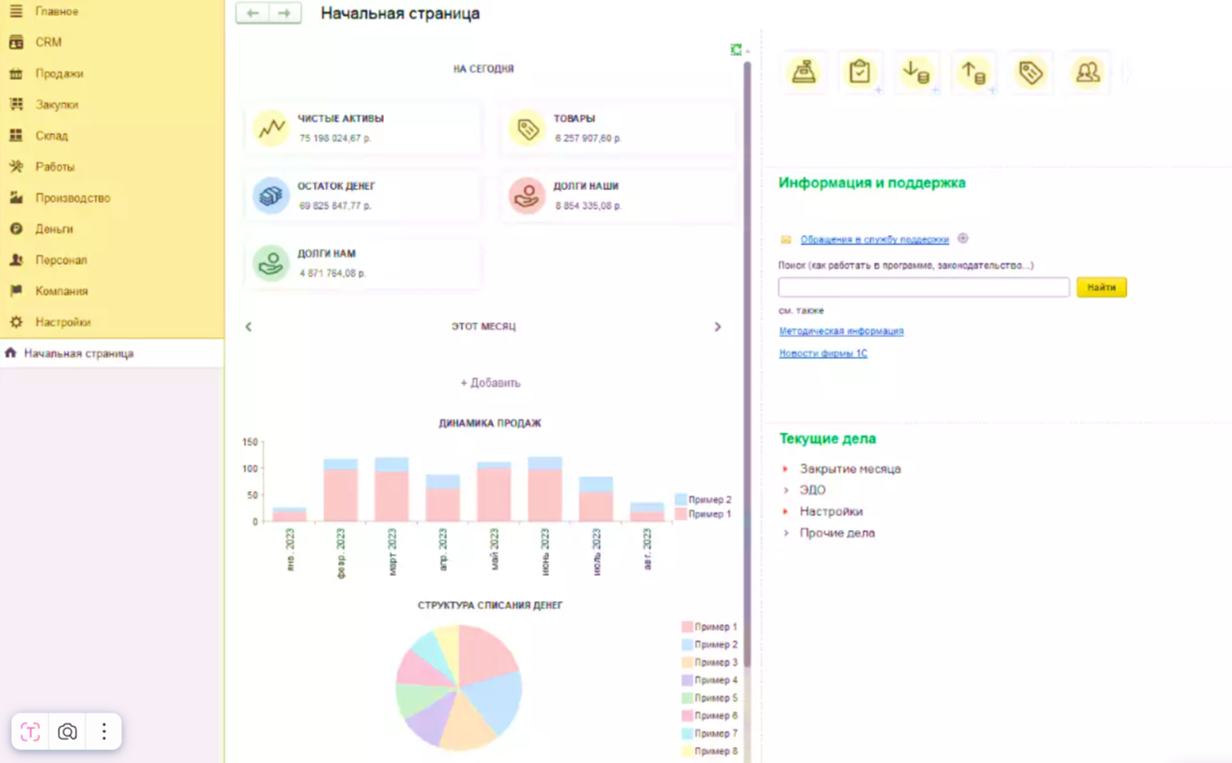The height and width of the screenshot is (763, 1232).
Task: Click the money outgoing arrow-up icon
Action: coord(973,72)
